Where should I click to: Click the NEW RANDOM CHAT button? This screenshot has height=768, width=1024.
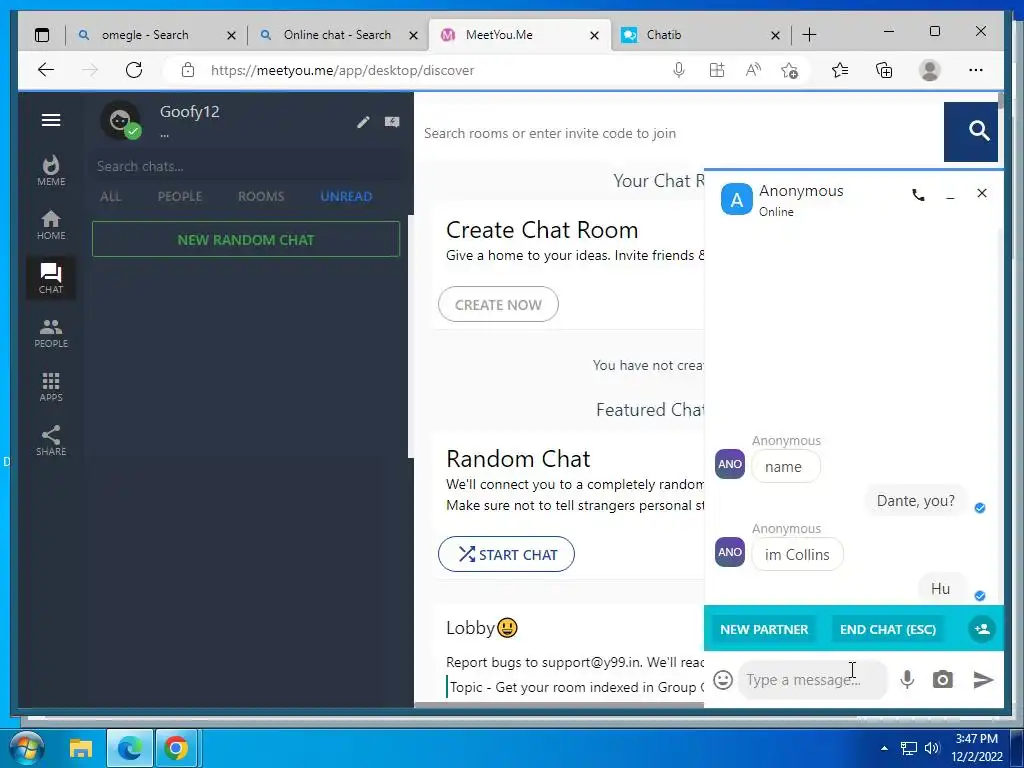point(246,239)
